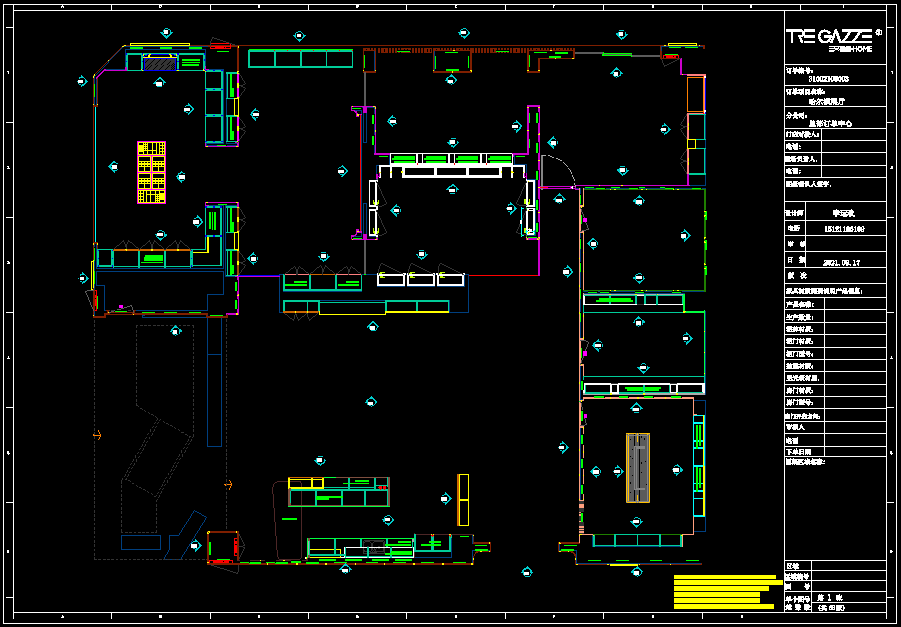Viewport: 901px width, 627px height.
Task: Click the registered trademark symbol beside the logo
Action: [878, 32]
